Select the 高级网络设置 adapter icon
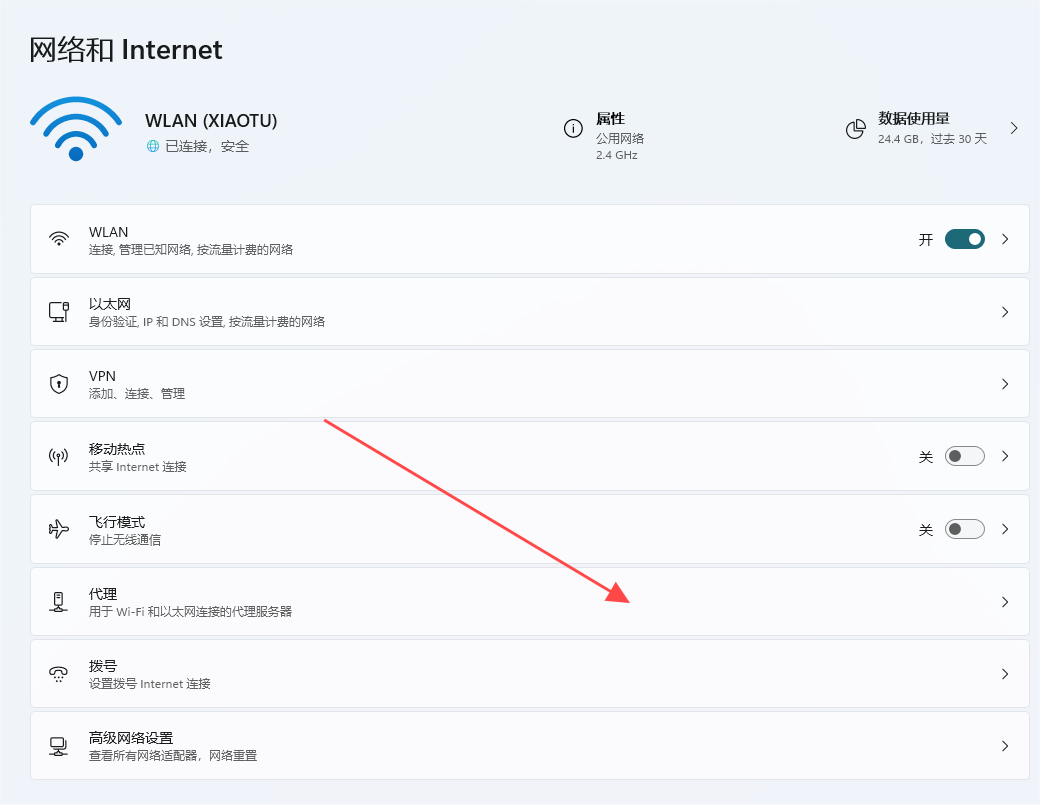The height and width of the screenshot is (805, 1040). 59,746
